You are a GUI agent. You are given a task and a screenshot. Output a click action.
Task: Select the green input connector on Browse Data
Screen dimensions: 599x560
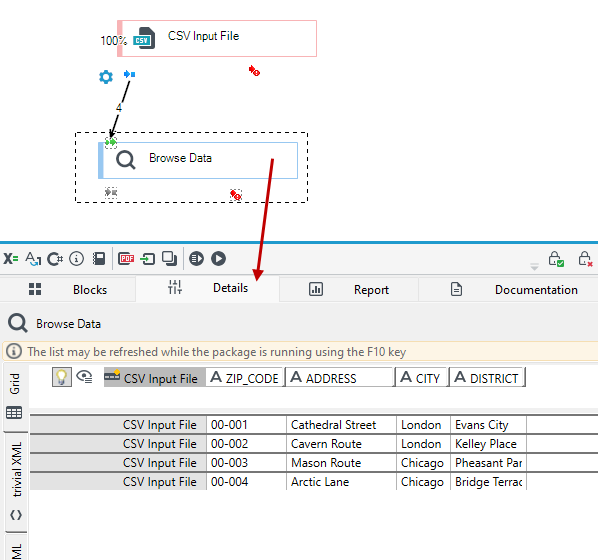111,142
